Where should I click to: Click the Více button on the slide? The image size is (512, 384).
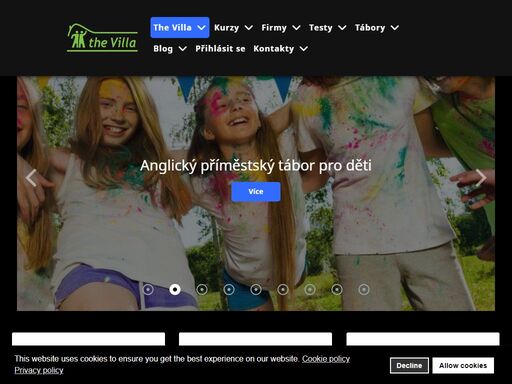(x=256, y=192)
